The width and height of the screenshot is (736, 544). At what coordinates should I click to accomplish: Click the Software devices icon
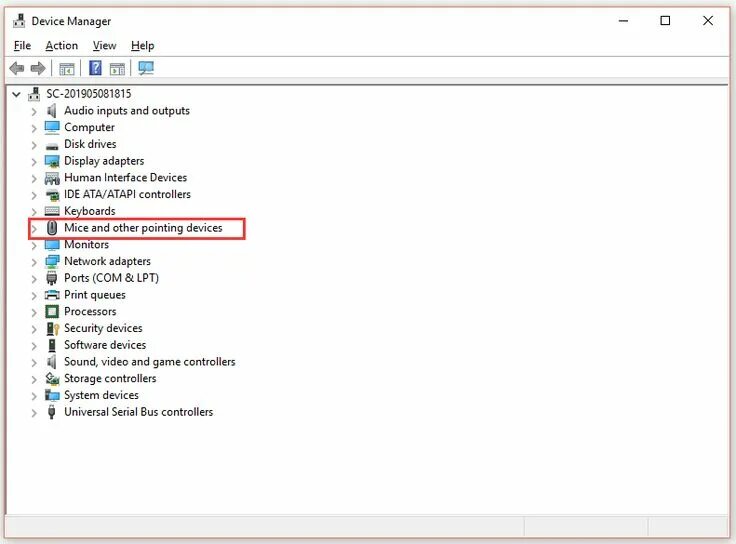(52, 345)
